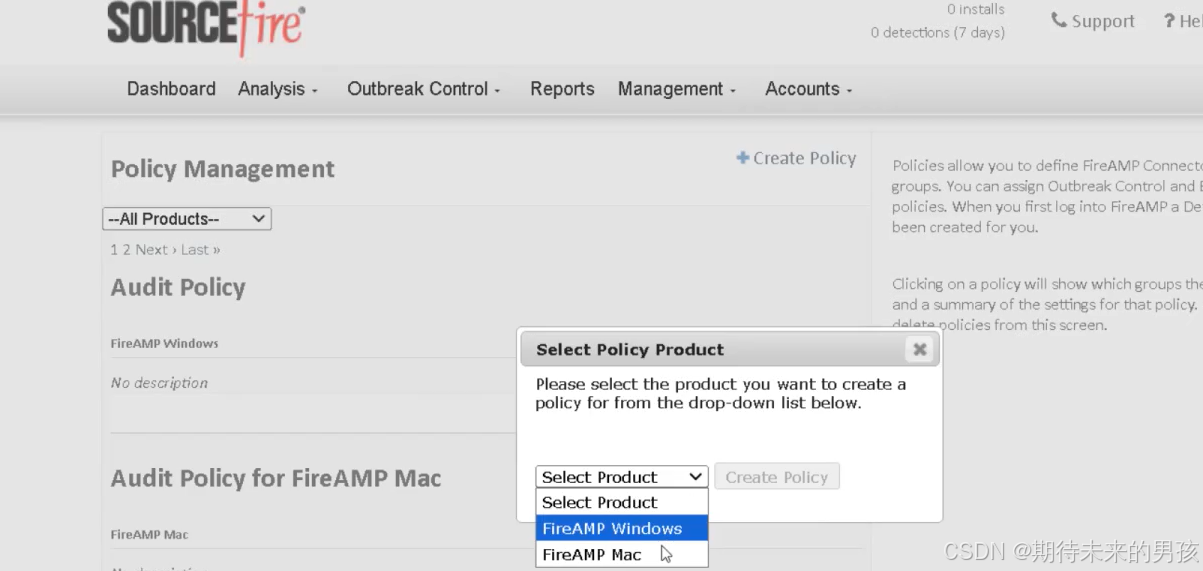This screenshot has width=1203, height=571.
Task: Click the Sourcefire logo
Action: (x=206, y=26)
